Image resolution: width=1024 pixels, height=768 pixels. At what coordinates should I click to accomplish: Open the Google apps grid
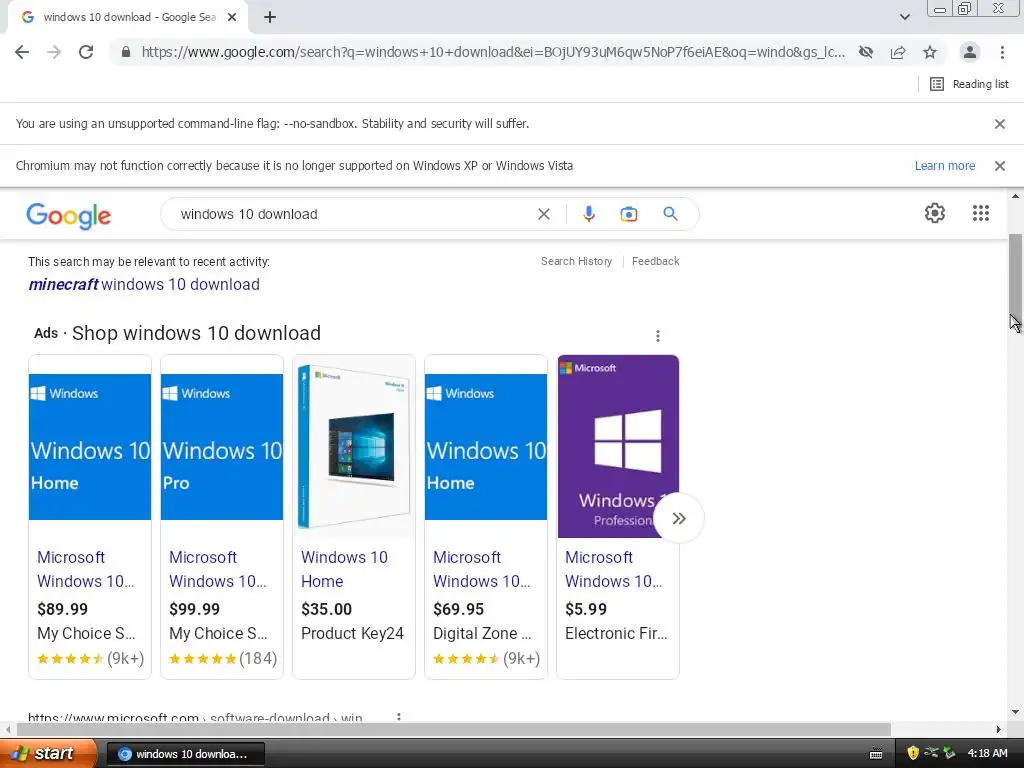pos(981,213)
